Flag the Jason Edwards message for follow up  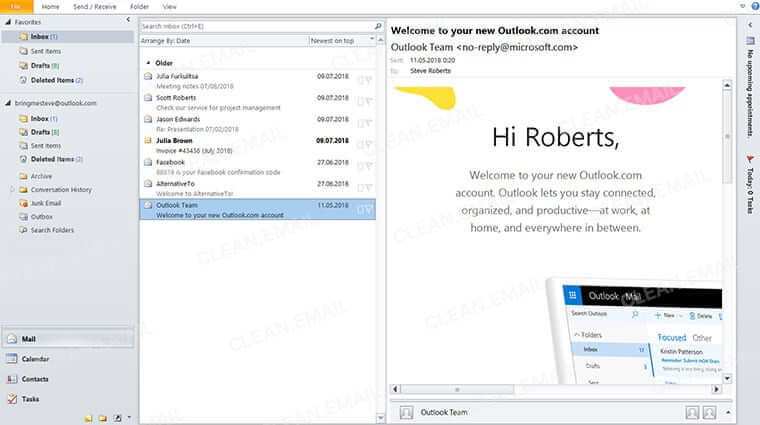pyautogui.click(x=369, y=123)
